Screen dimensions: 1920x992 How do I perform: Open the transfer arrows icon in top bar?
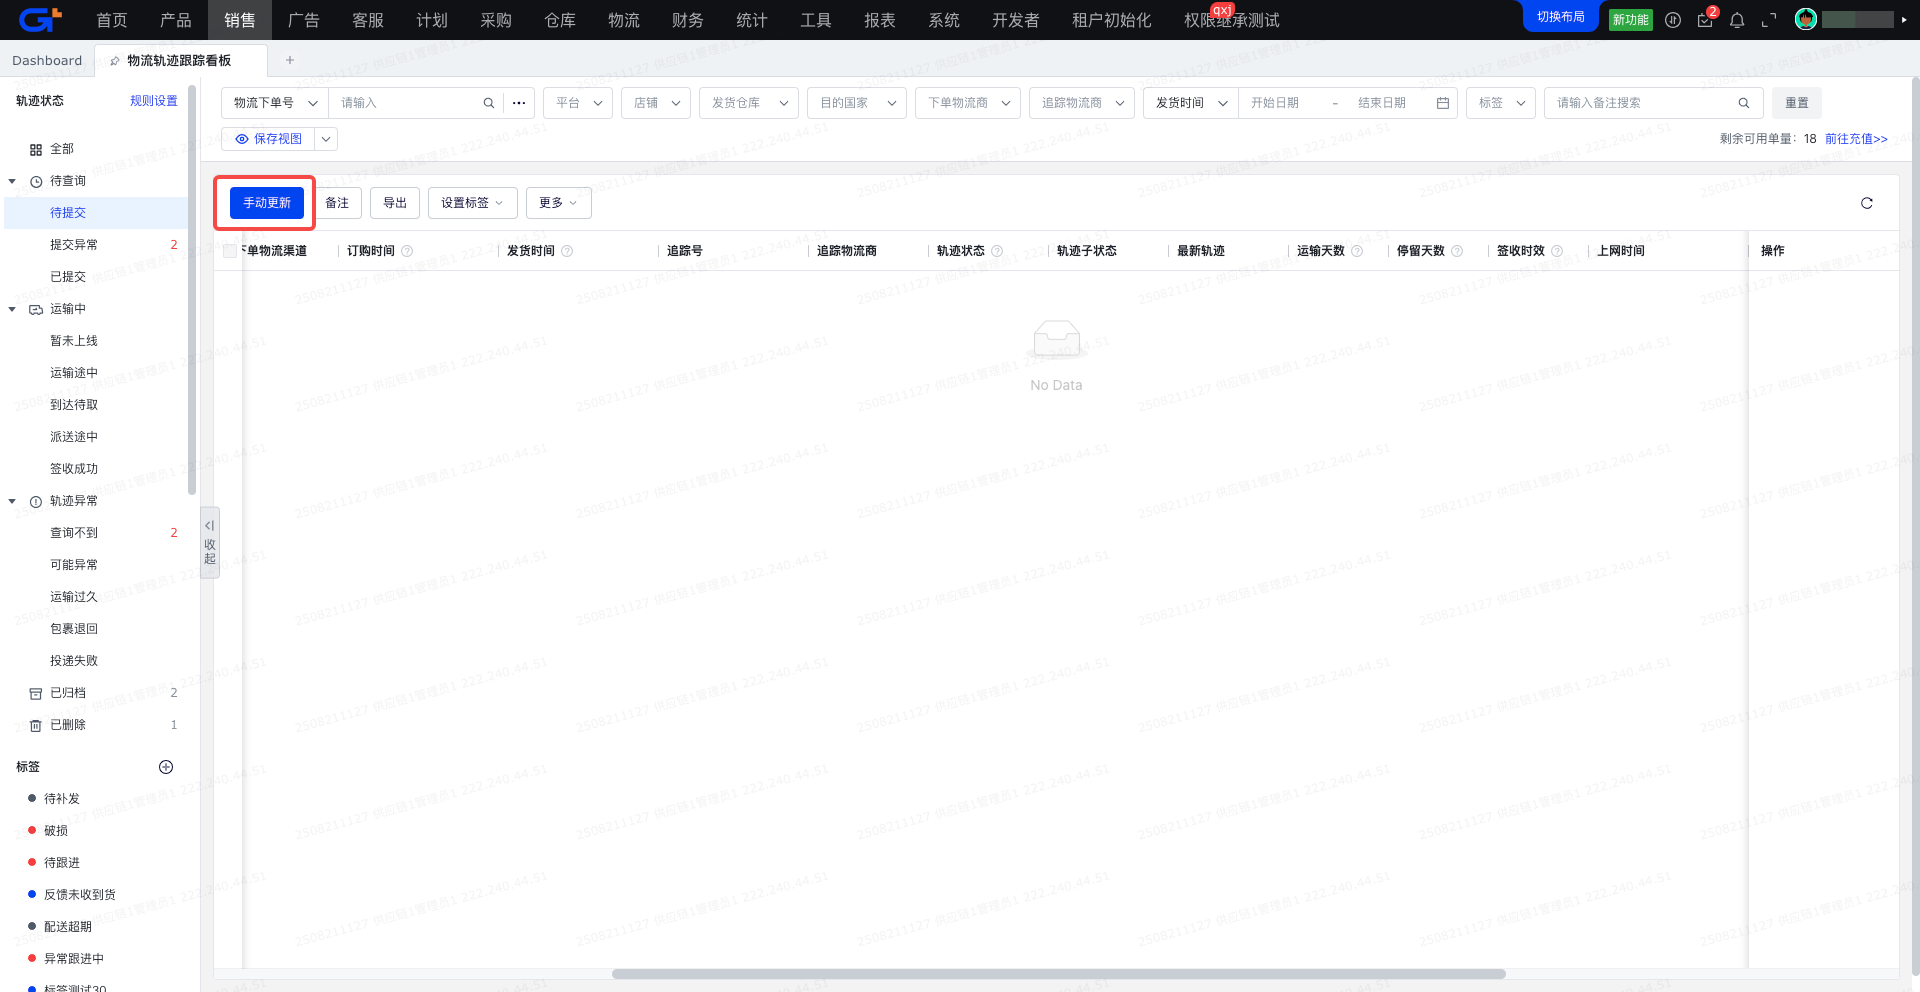(1673, 20)
